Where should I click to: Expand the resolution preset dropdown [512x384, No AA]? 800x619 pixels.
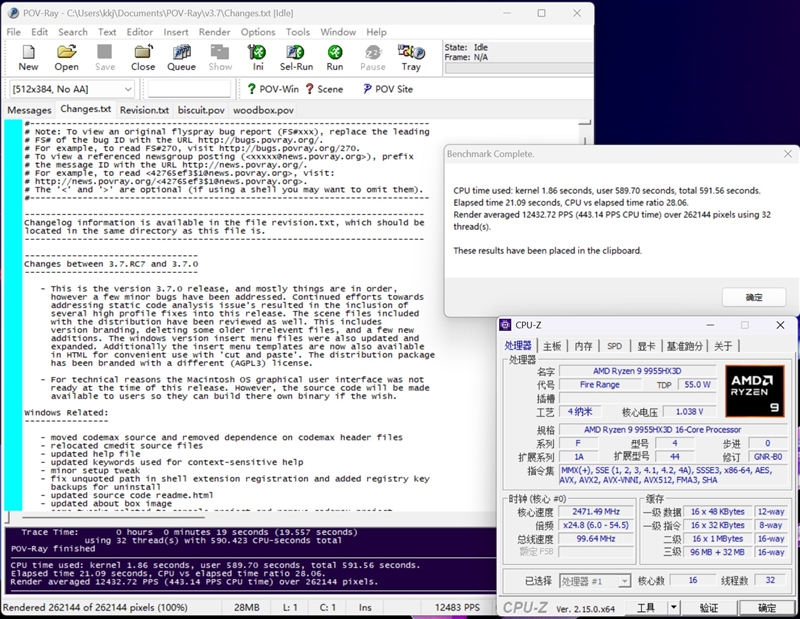tap(72, 89)
